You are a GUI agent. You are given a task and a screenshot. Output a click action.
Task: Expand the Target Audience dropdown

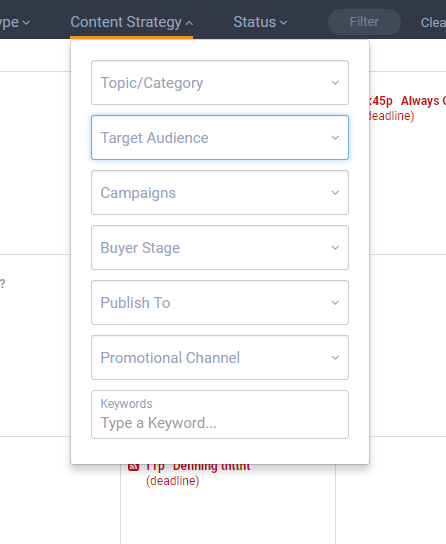pos(220,137)
